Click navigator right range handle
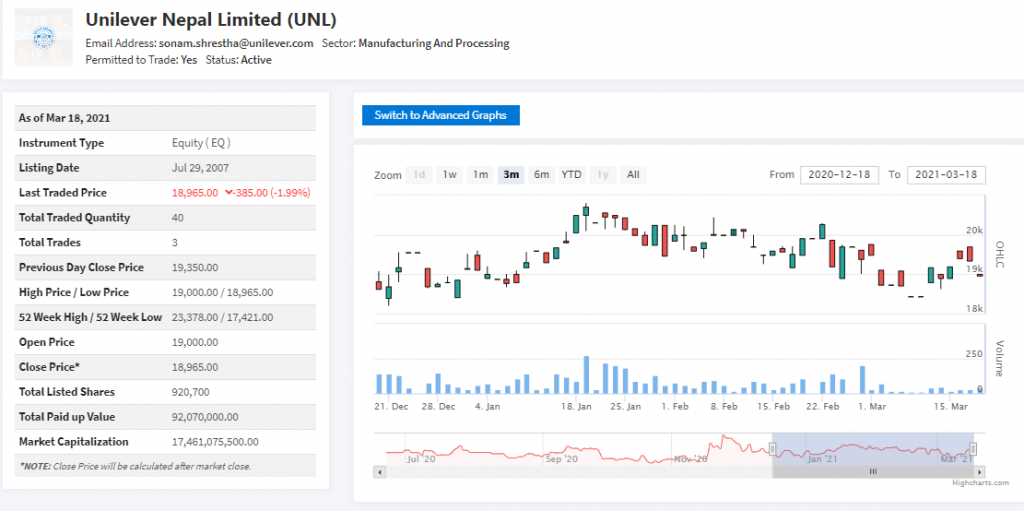This screenshot has width=1024, height=511. [973, 450]
